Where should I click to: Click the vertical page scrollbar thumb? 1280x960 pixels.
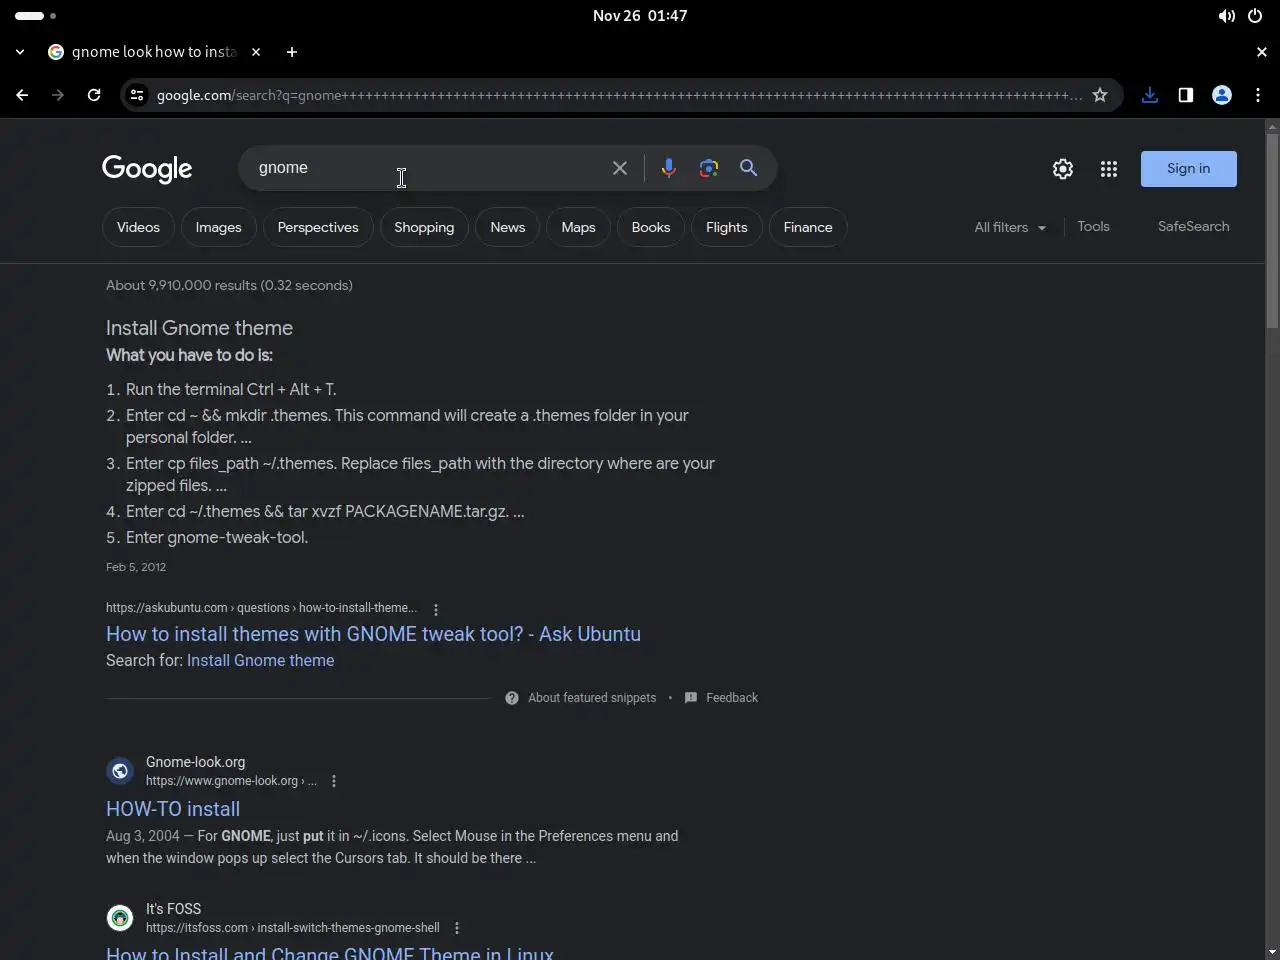coord(1272,230)
